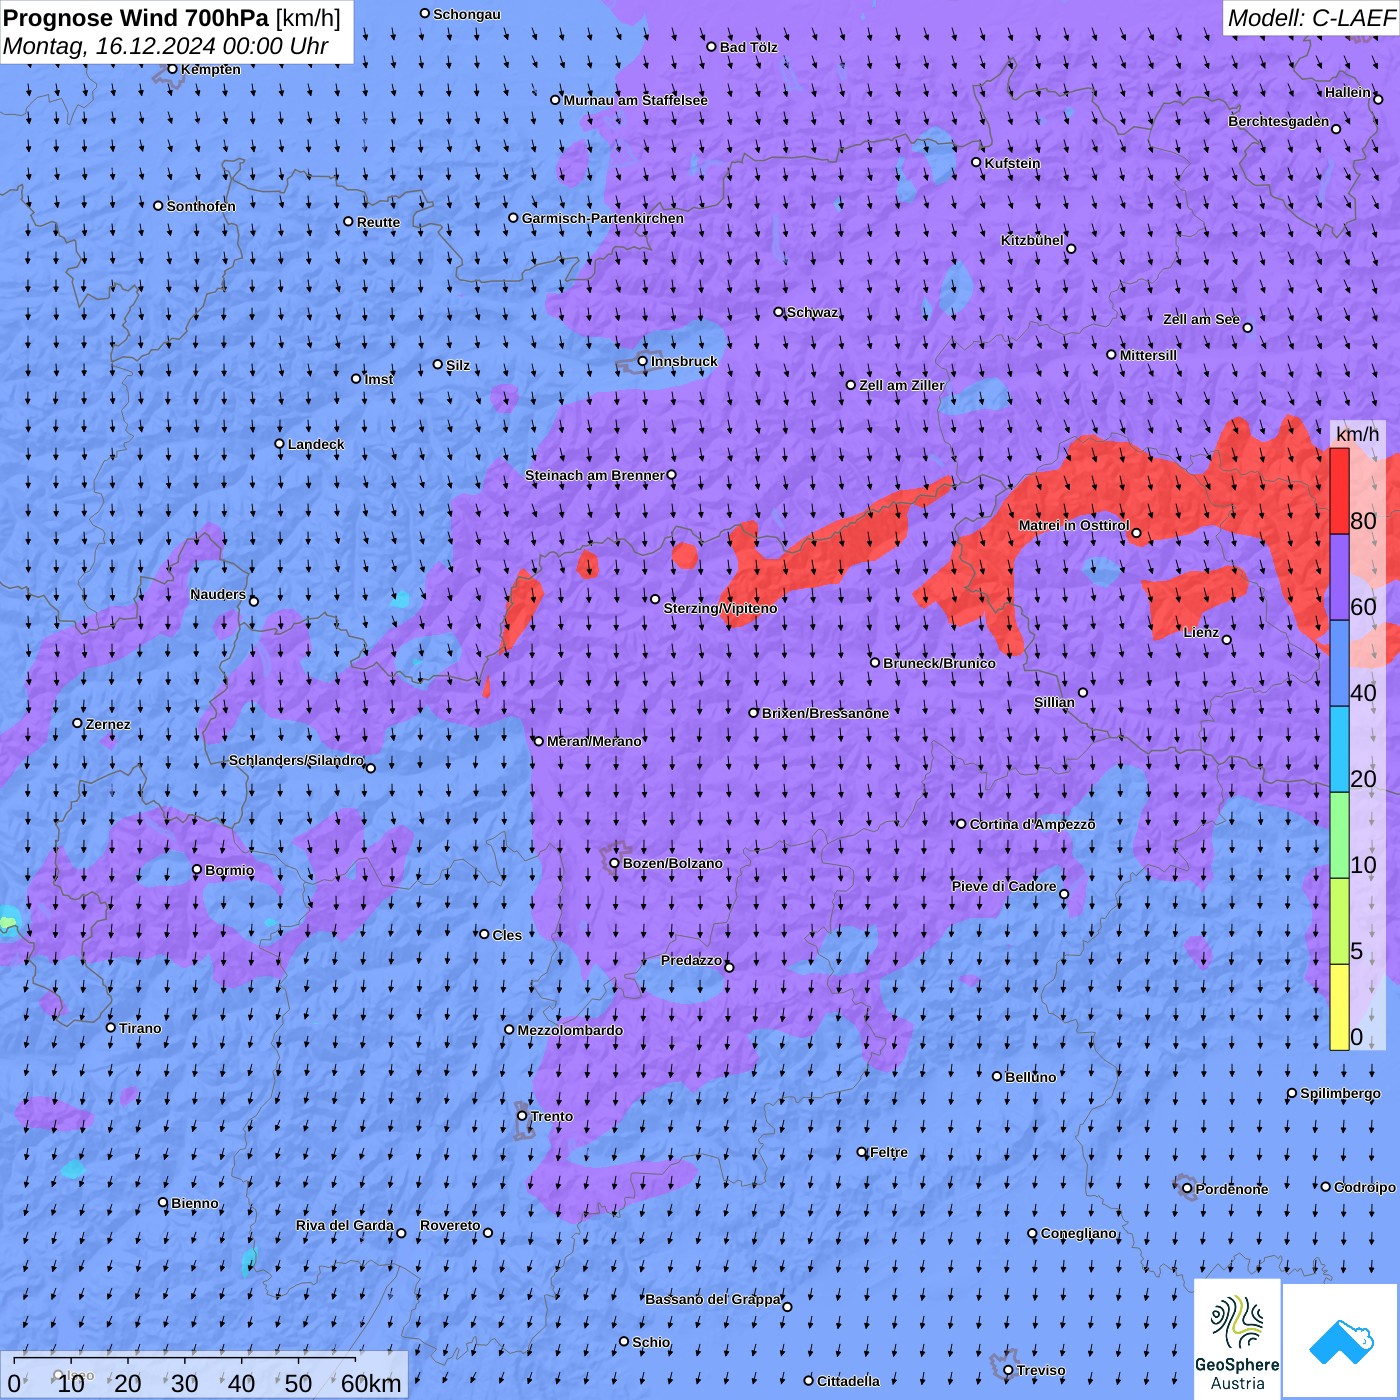Select the Bozen/Bolzano city label

click(x=672, y=863)
